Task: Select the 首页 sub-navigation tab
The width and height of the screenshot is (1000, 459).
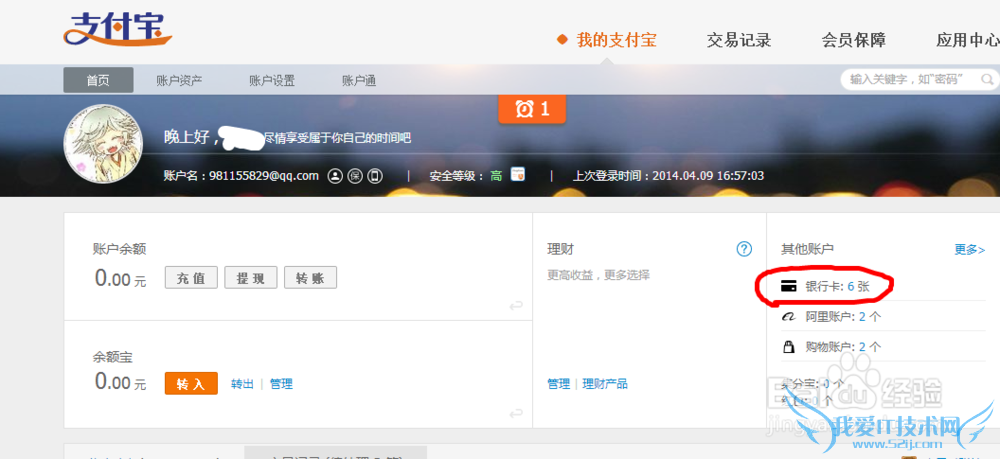Action: pos(98,80)
